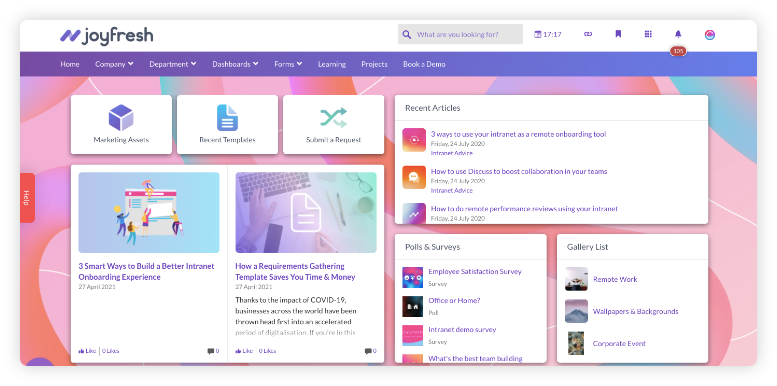This screenshot has height=386, width=777.
Task: View 0 Likes on Onboarding Experience article
Action: click(x=111, y=351)
